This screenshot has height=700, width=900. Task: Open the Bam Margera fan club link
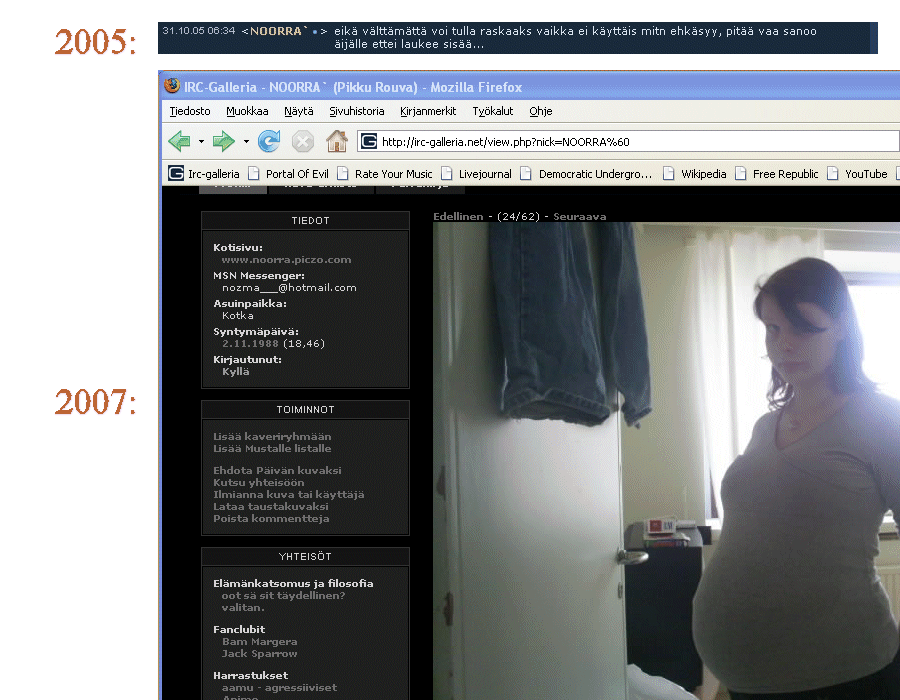(259, 641)
